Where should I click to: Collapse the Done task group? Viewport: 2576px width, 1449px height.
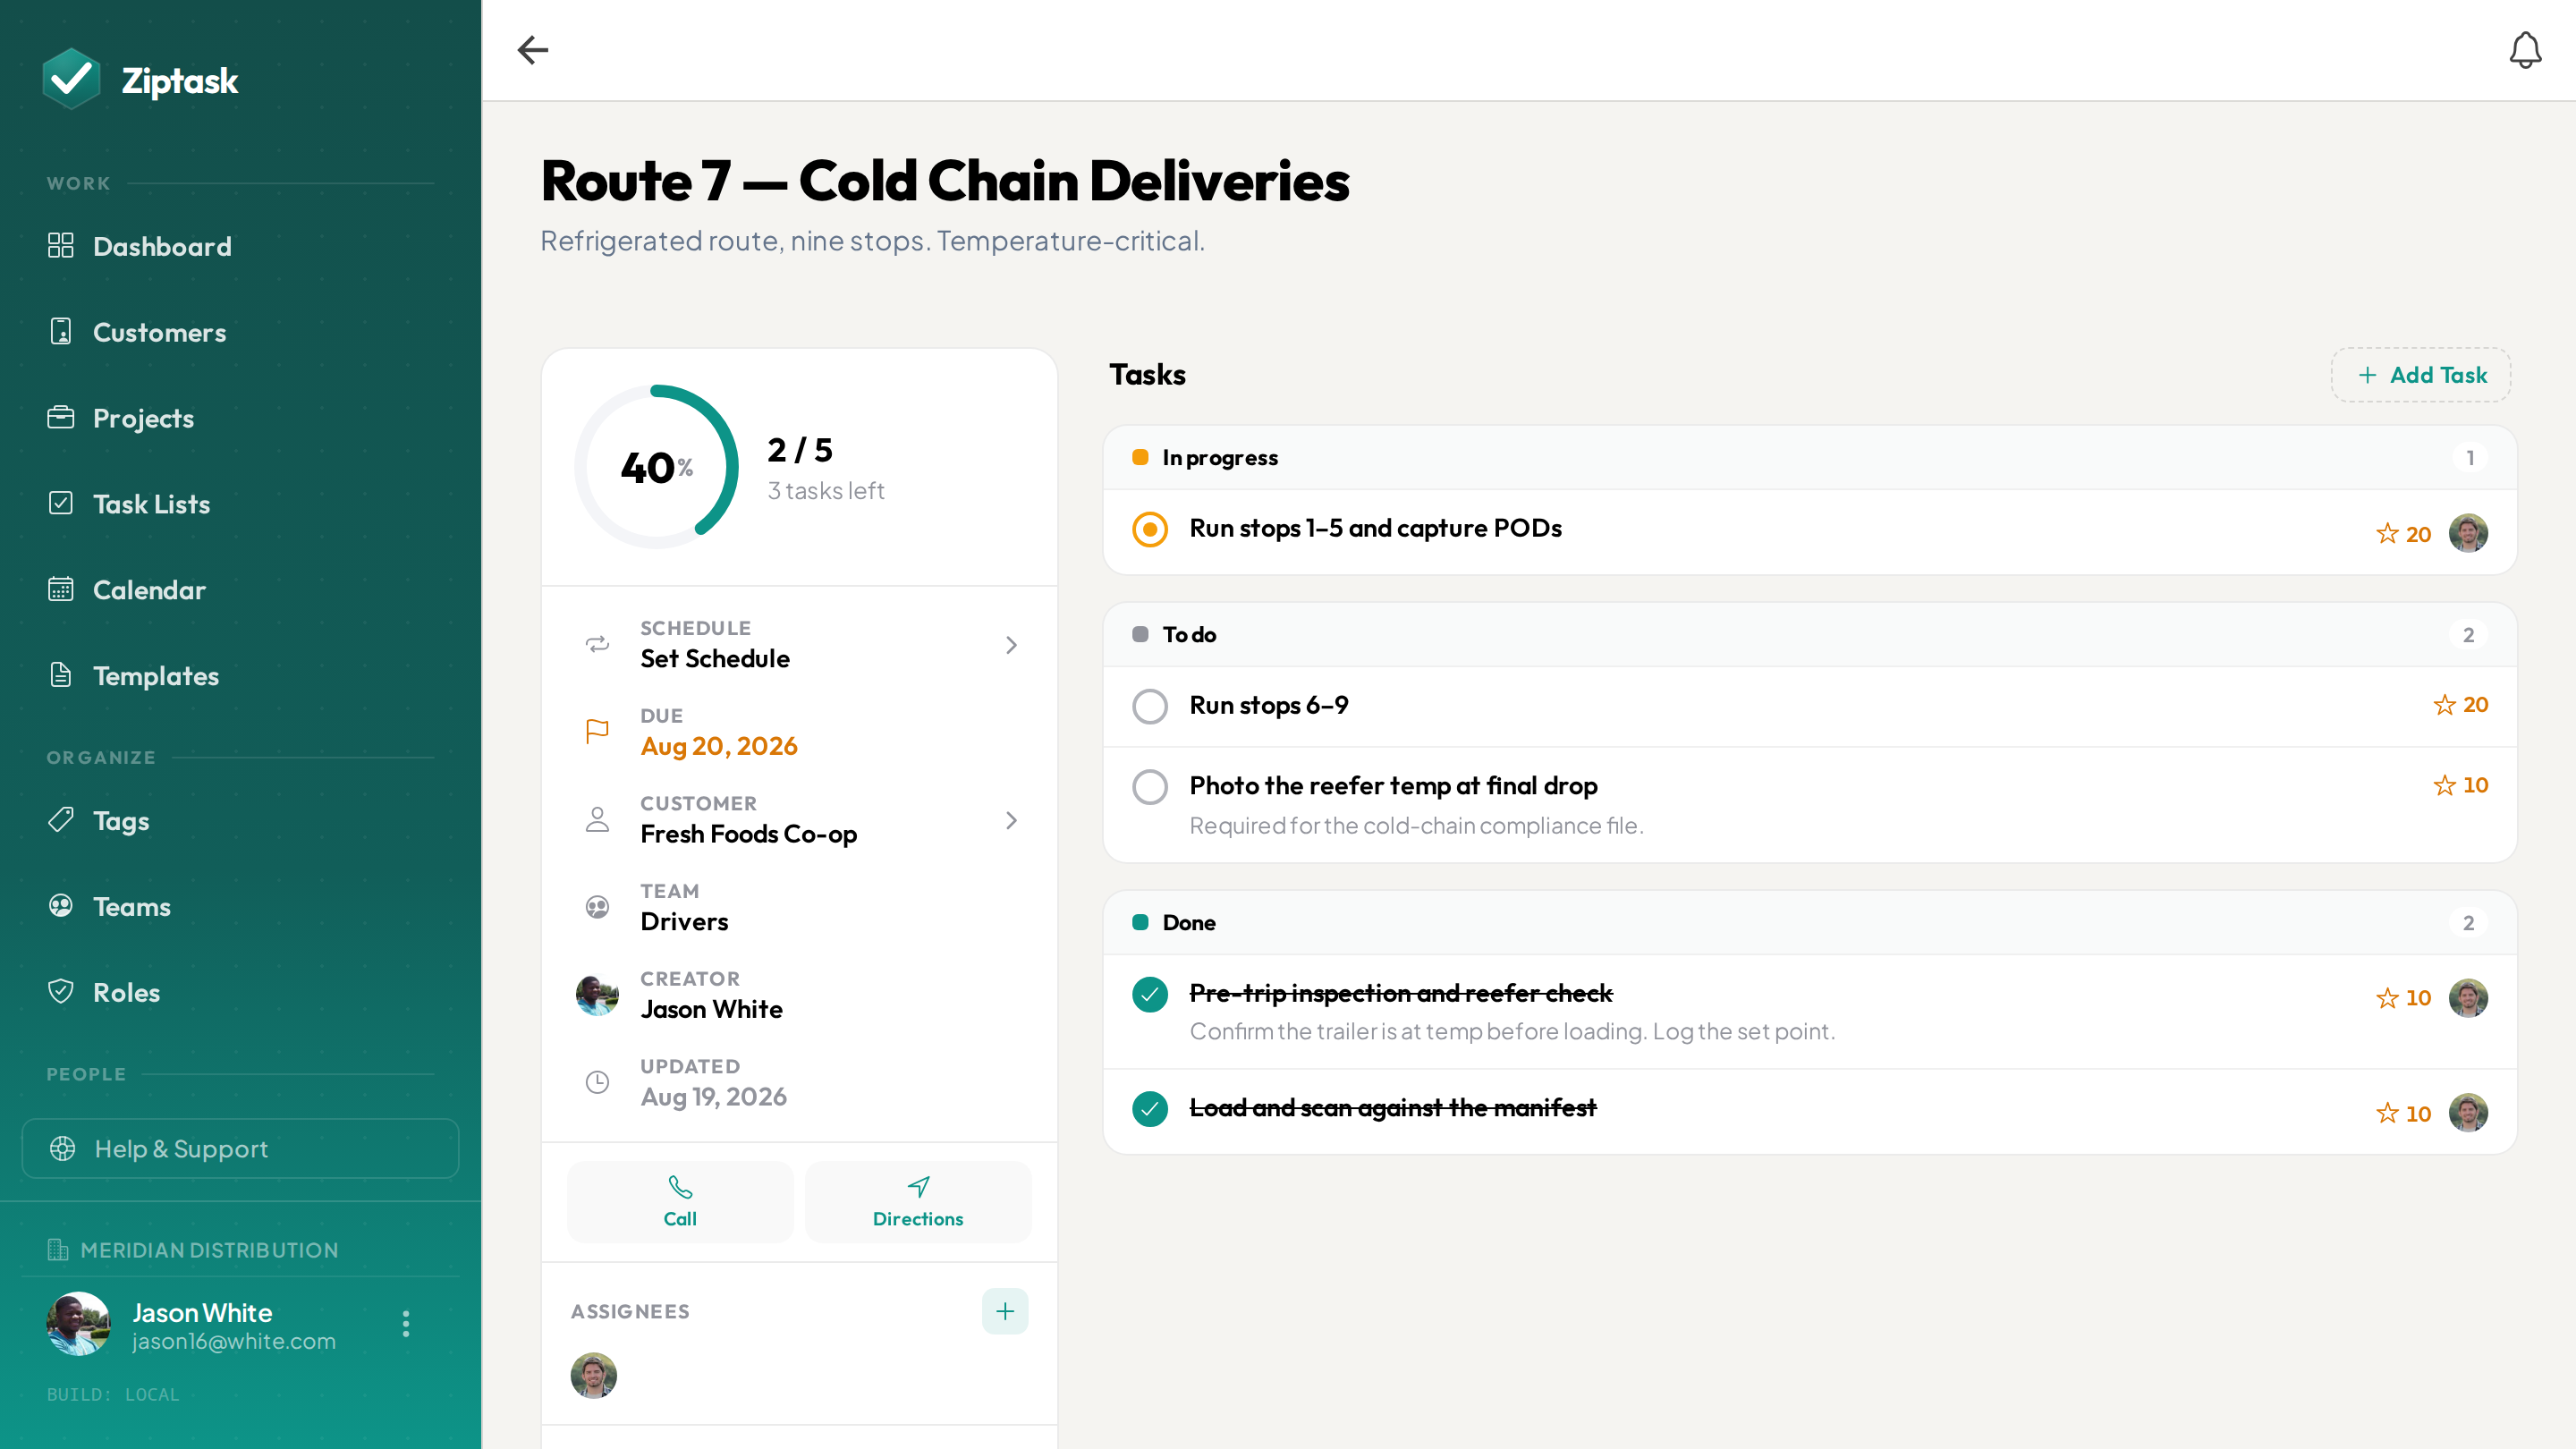tap(1810, 923)
